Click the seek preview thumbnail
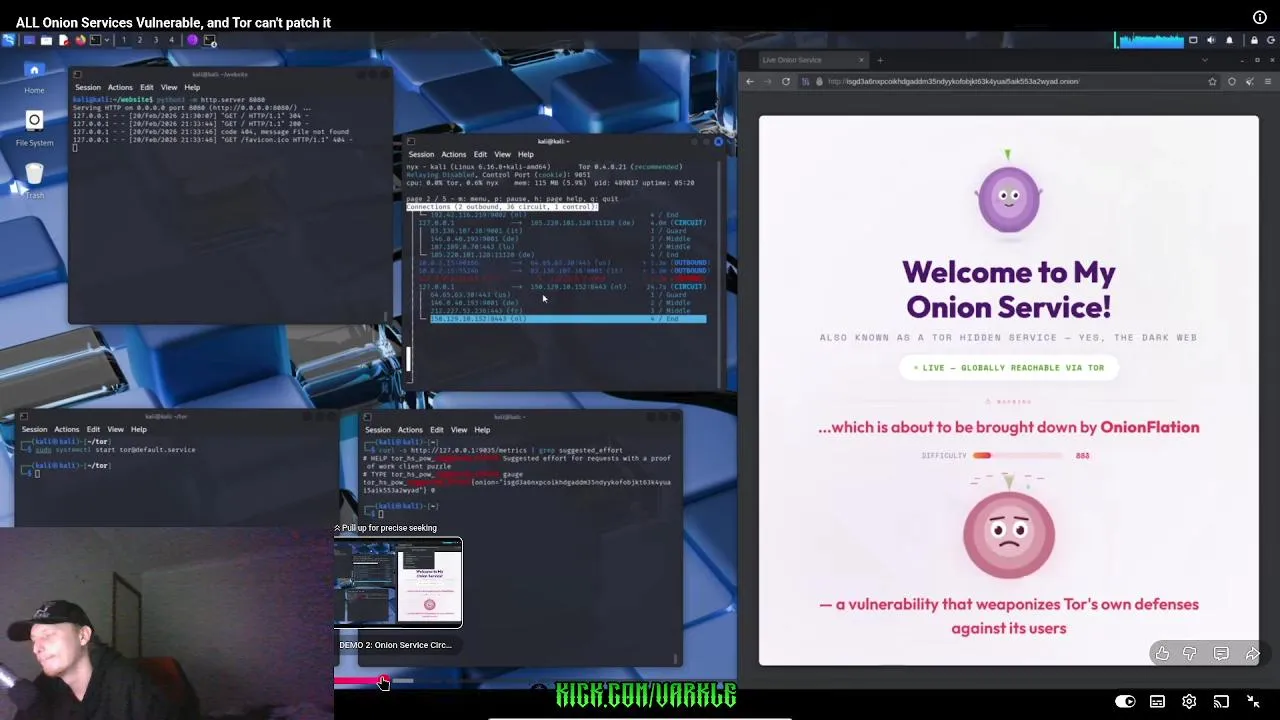 398,583
